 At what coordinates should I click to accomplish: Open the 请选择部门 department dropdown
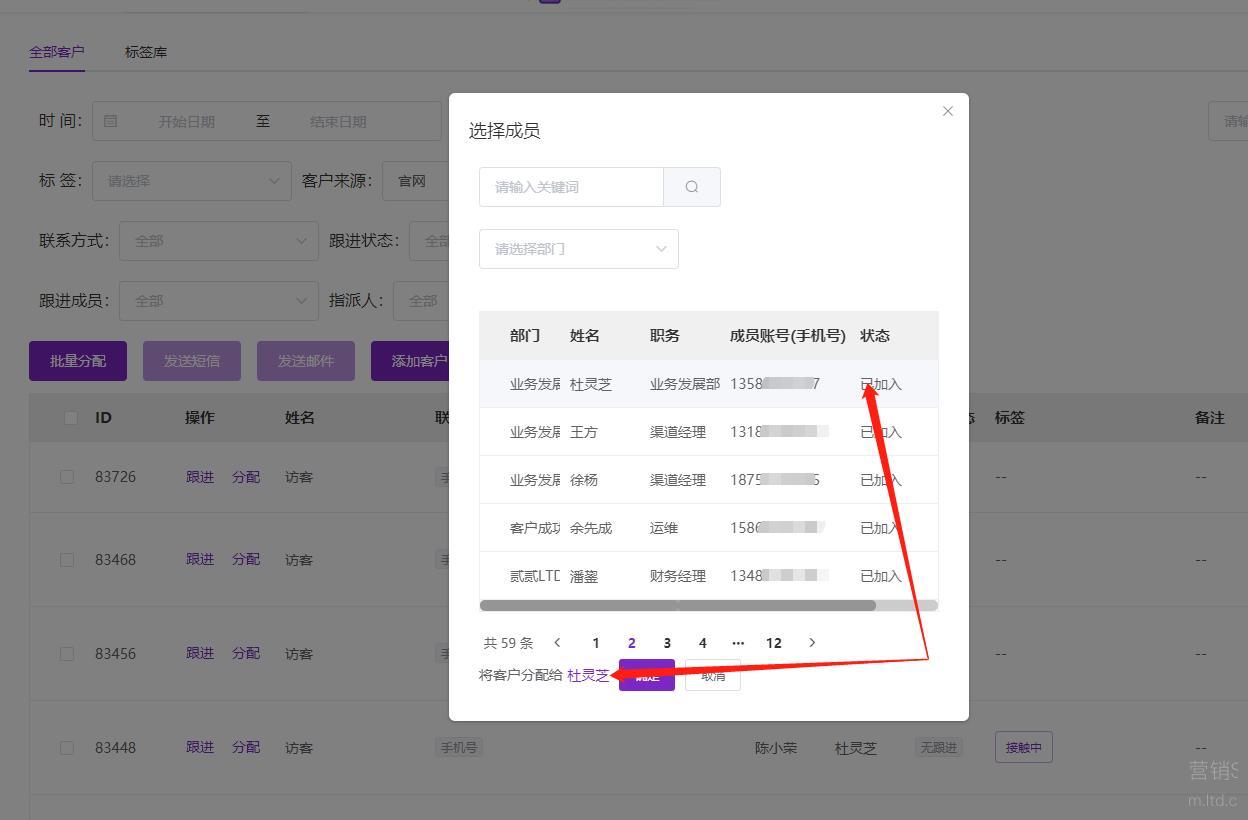578,249
